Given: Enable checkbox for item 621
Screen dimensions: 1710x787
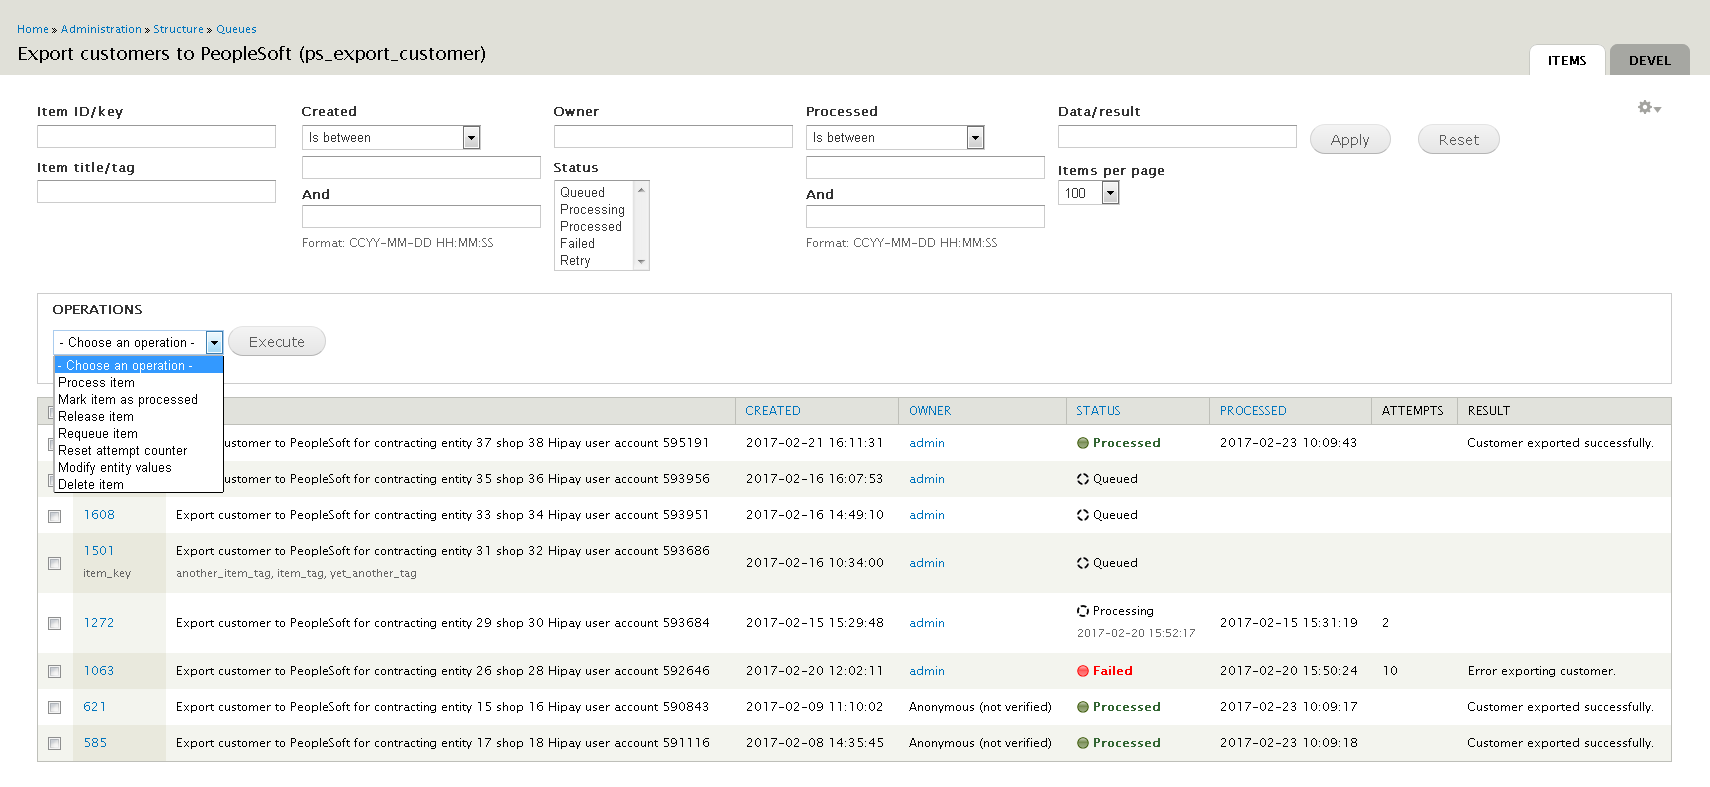Looking at the screenshot, I should pyautogui.click(x=54, y=708).
